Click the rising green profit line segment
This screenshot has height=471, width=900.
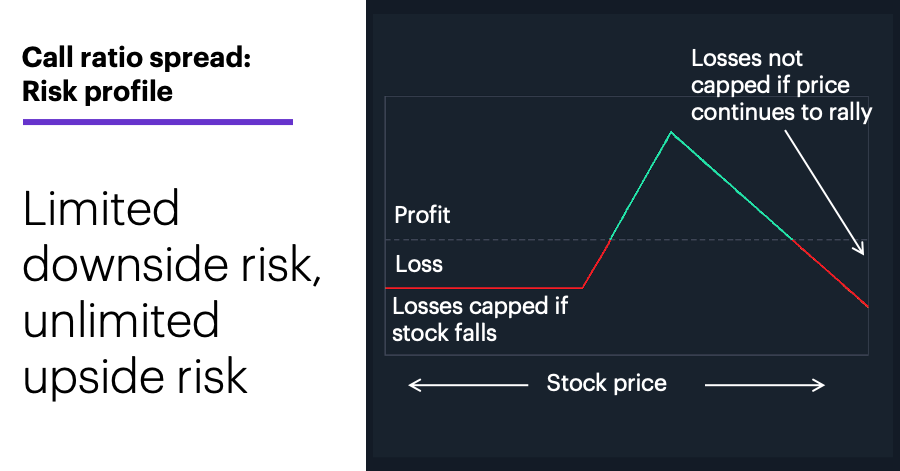click(641, 186)
